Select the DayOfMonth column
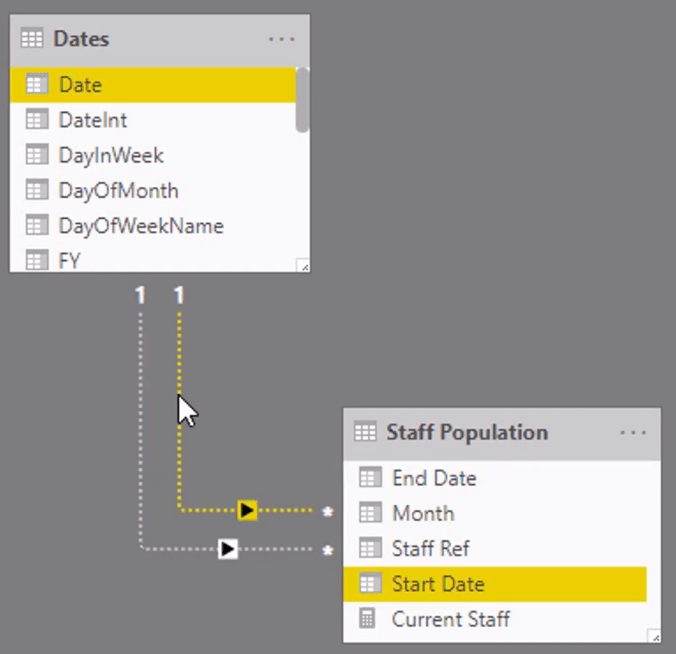This screenshot has height=654, width=676. click(153, 191)
